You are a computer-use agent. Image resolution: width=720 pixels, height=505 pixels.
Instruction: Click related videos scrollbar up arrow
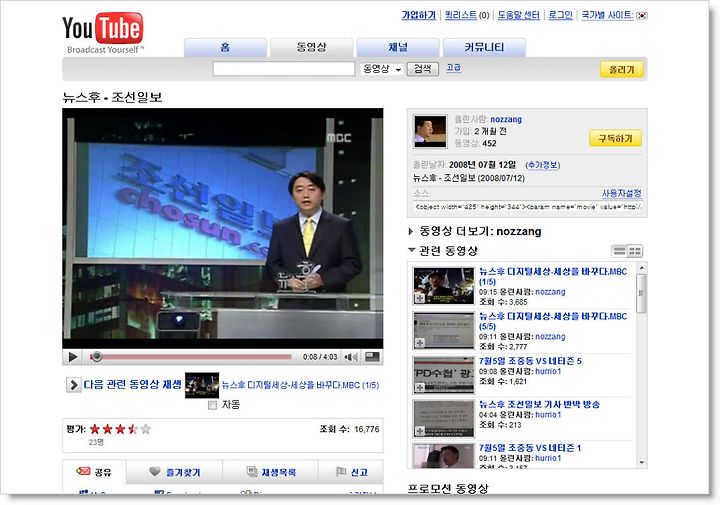641,268
